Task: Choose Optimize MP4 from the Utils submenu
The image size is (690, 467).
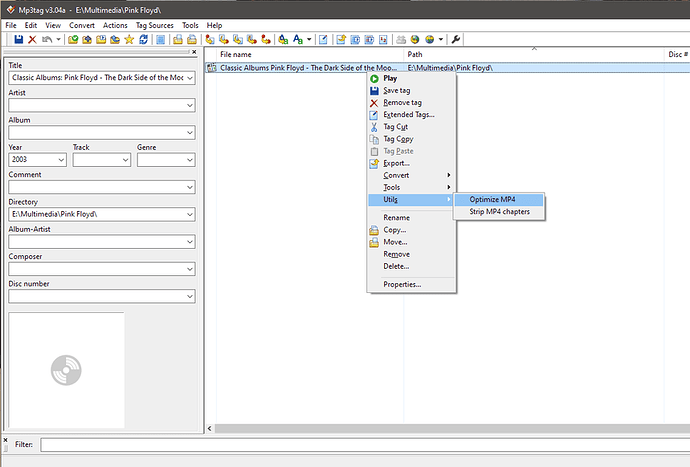Action: tap(492, 199)
